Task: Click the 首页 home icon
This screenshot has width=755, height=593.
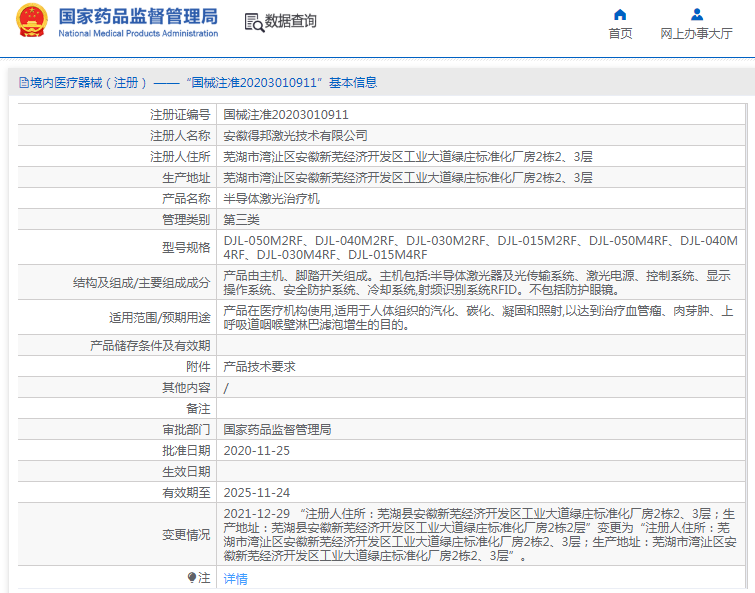Action: pos(620,15)
